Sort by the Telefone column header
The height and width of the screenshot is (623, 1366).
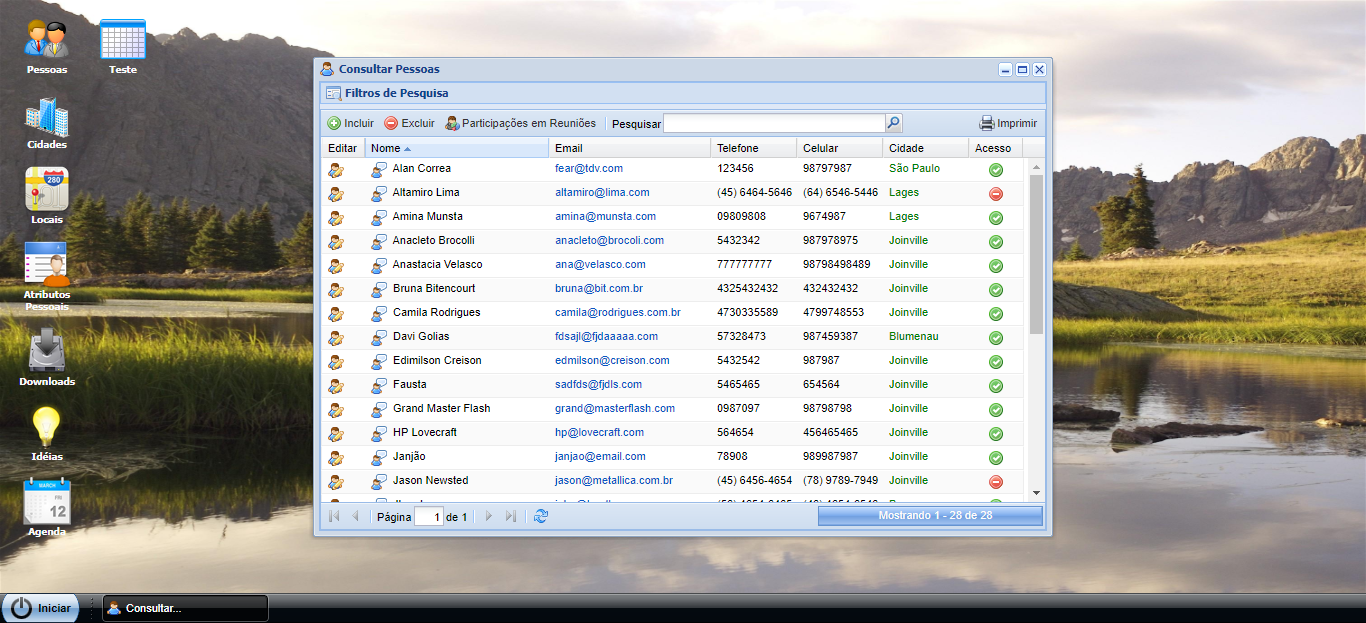pyautogui.click(x=754, y=148)
